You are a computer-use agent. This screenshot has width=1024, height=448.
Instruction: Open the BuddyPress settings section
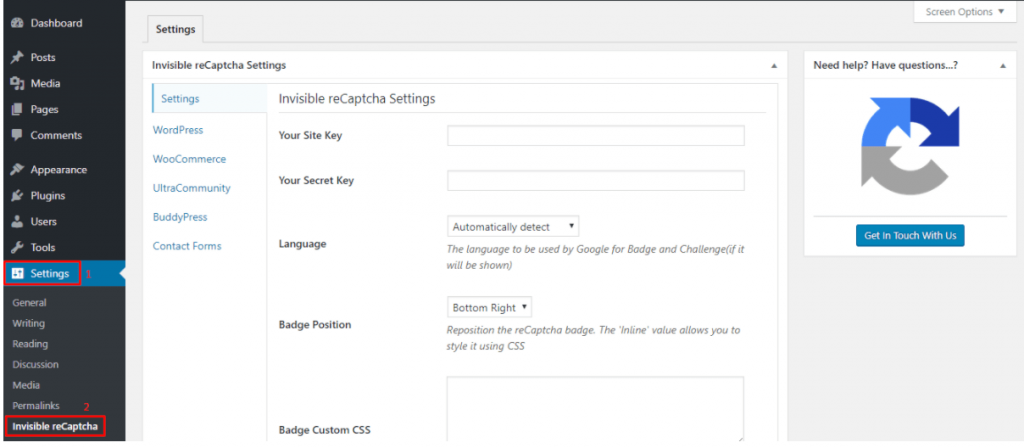click(x=180, y=217)
